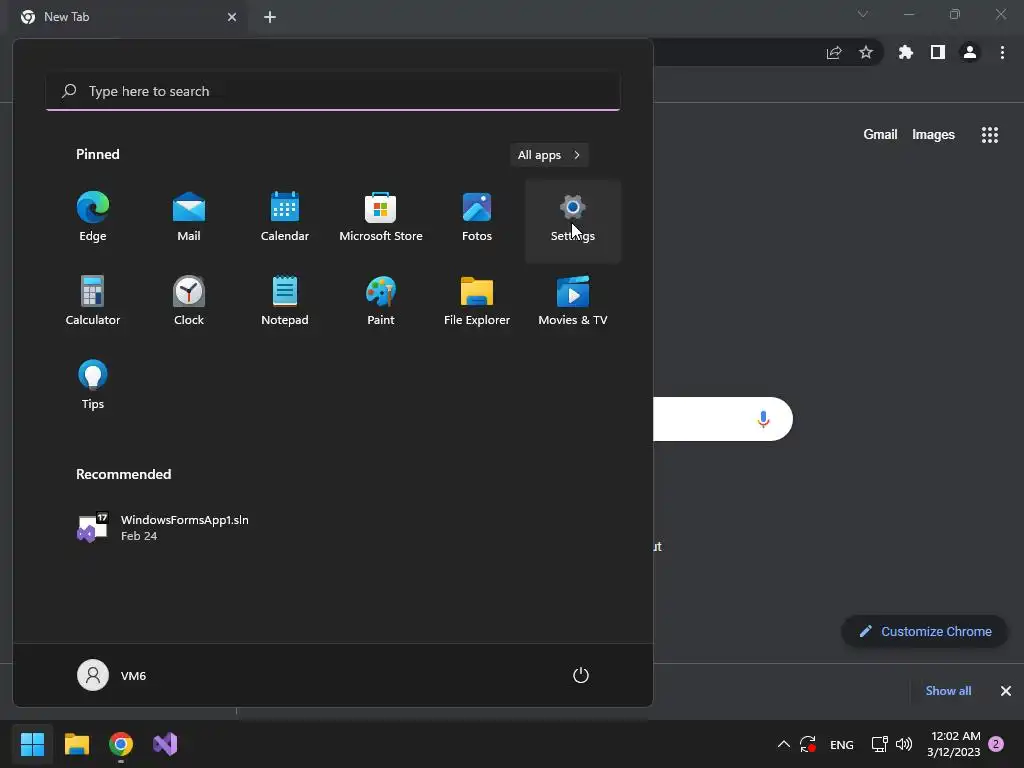This screenshot has width=1024, height=768.
Task: Open the Calendar app
Action: pos(285,218)
